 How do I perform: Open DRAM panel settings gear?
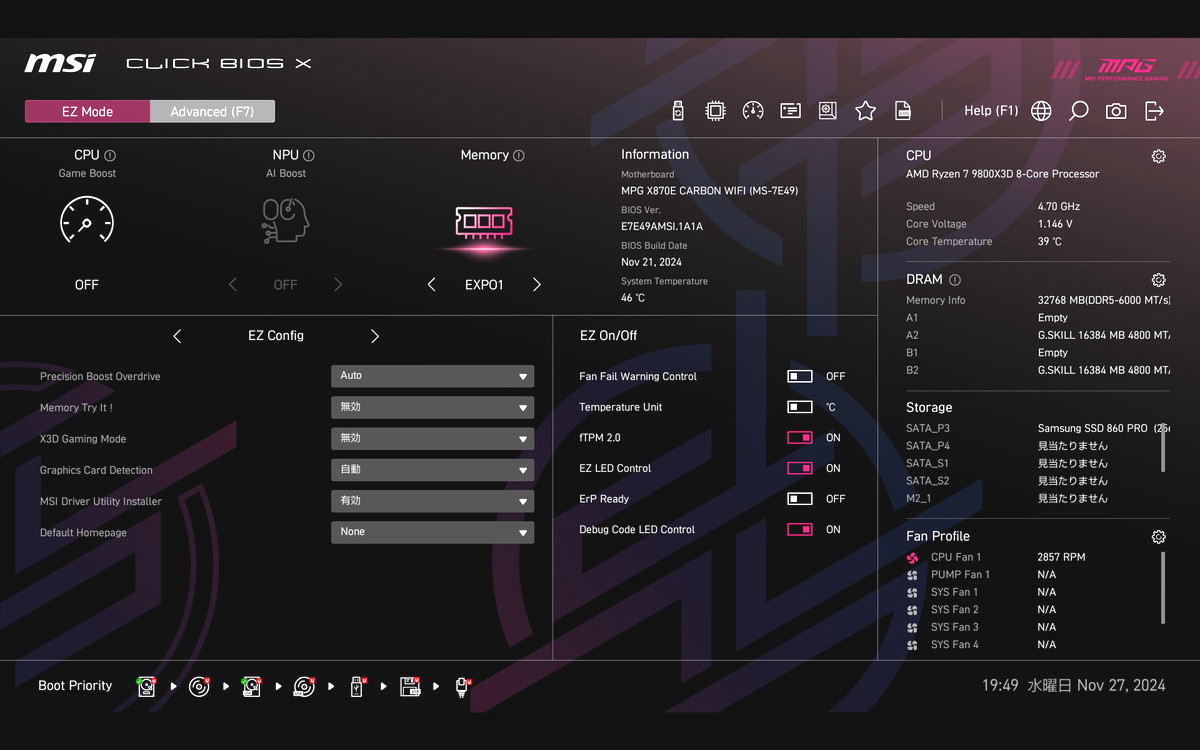click(1158, 280)
